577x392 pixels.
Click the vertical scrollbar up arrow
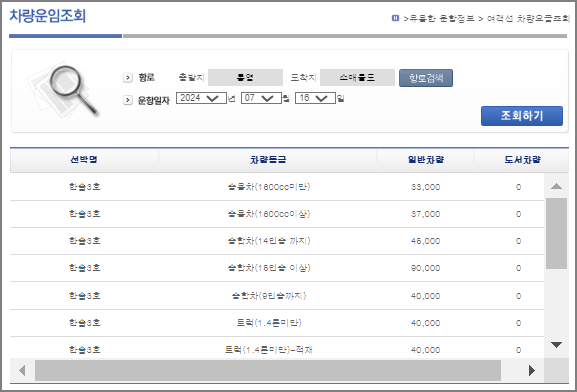tap(556, 186)
